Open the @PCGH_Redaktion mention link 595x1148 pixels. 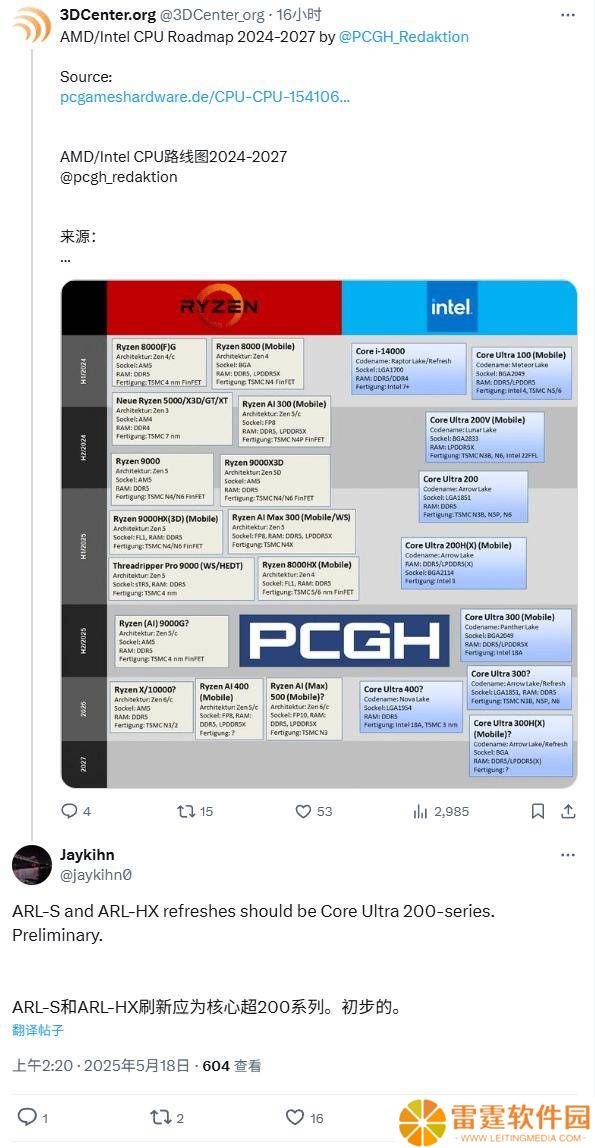point(404,37)
